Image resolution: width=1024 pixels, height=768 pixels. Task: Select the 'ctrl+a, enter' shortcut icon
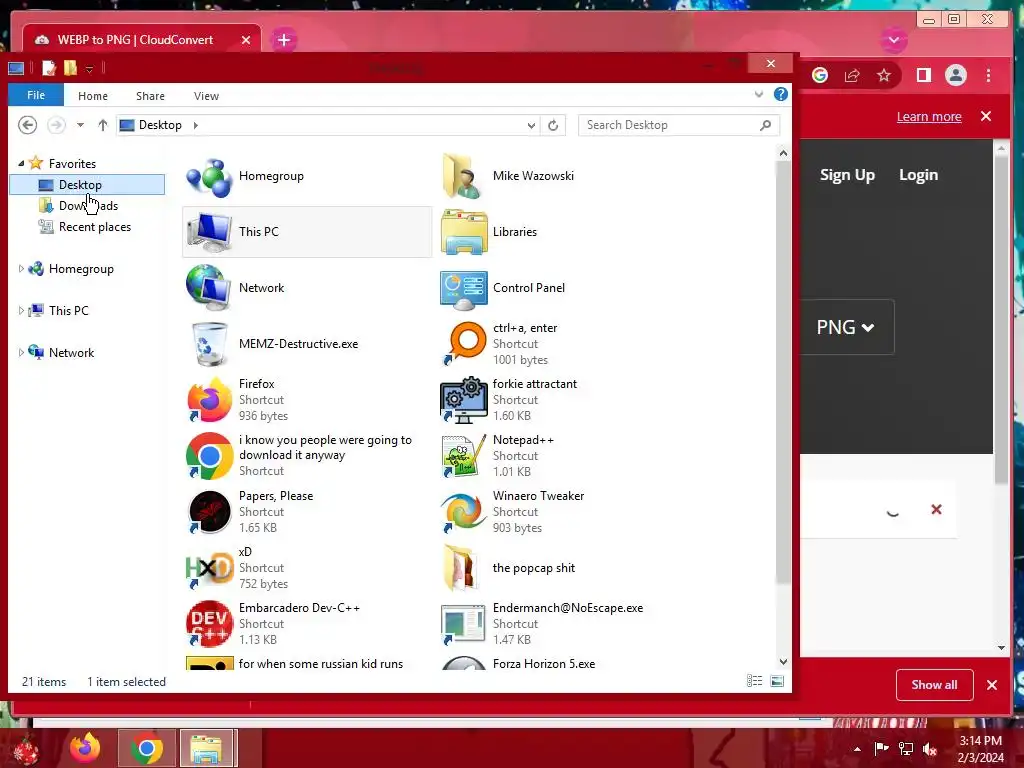(x=464, y=344)
